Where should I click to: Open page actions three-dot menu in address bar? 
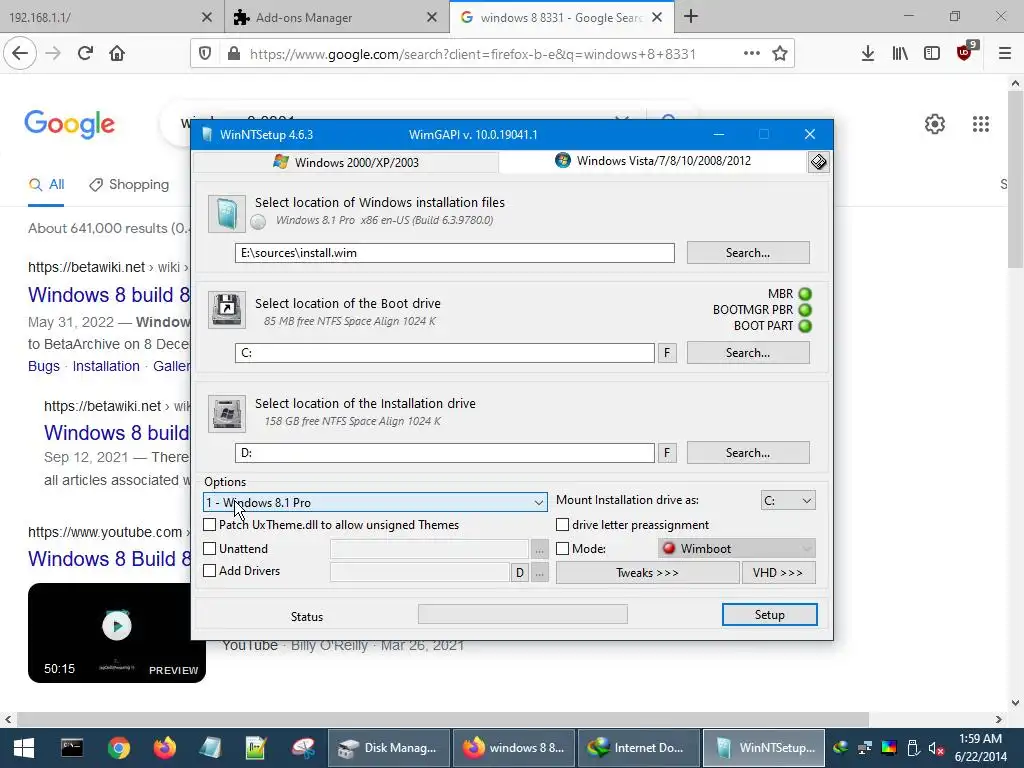pos(752,54)
